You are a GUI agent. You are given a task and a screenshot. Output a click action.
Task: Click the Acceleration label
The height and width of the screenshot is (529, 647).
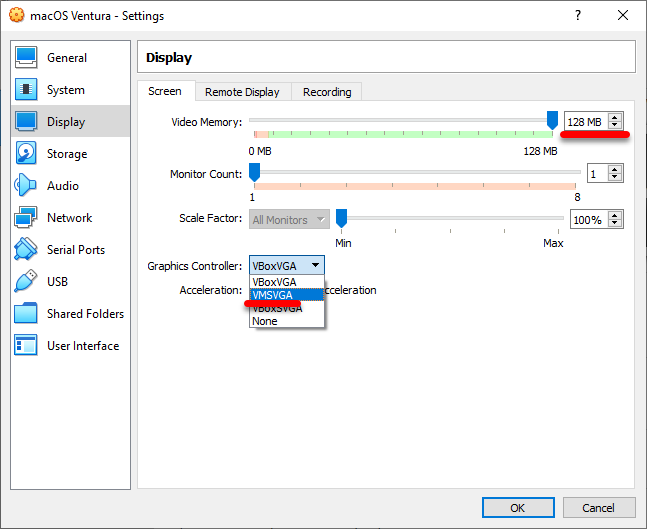tap(210, 290)
